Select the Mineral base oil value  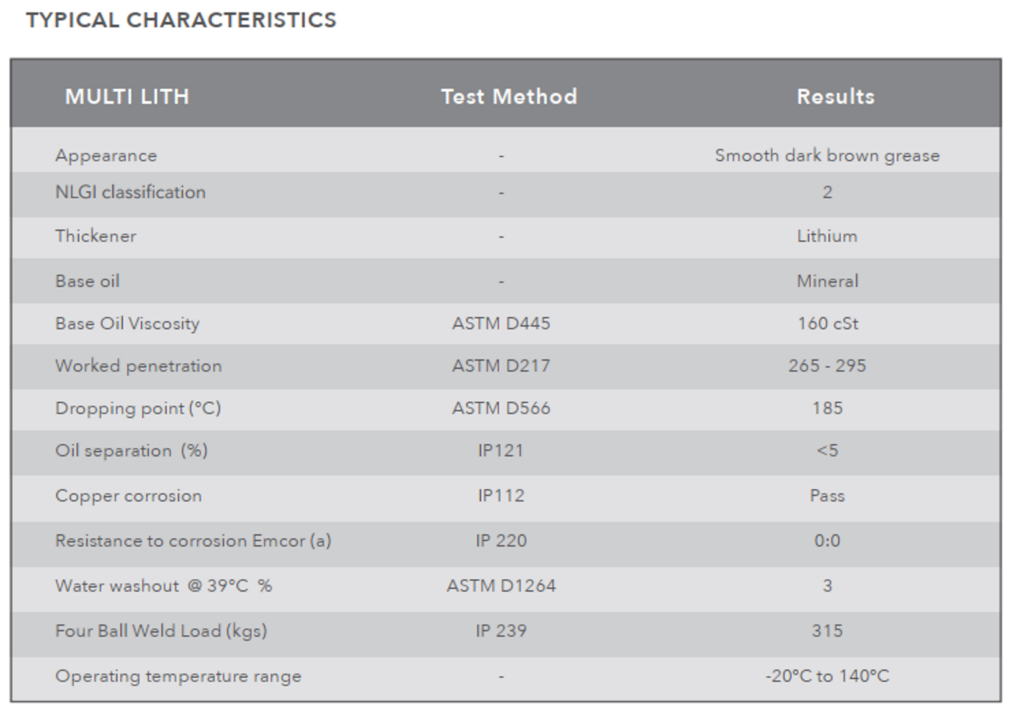827,281
